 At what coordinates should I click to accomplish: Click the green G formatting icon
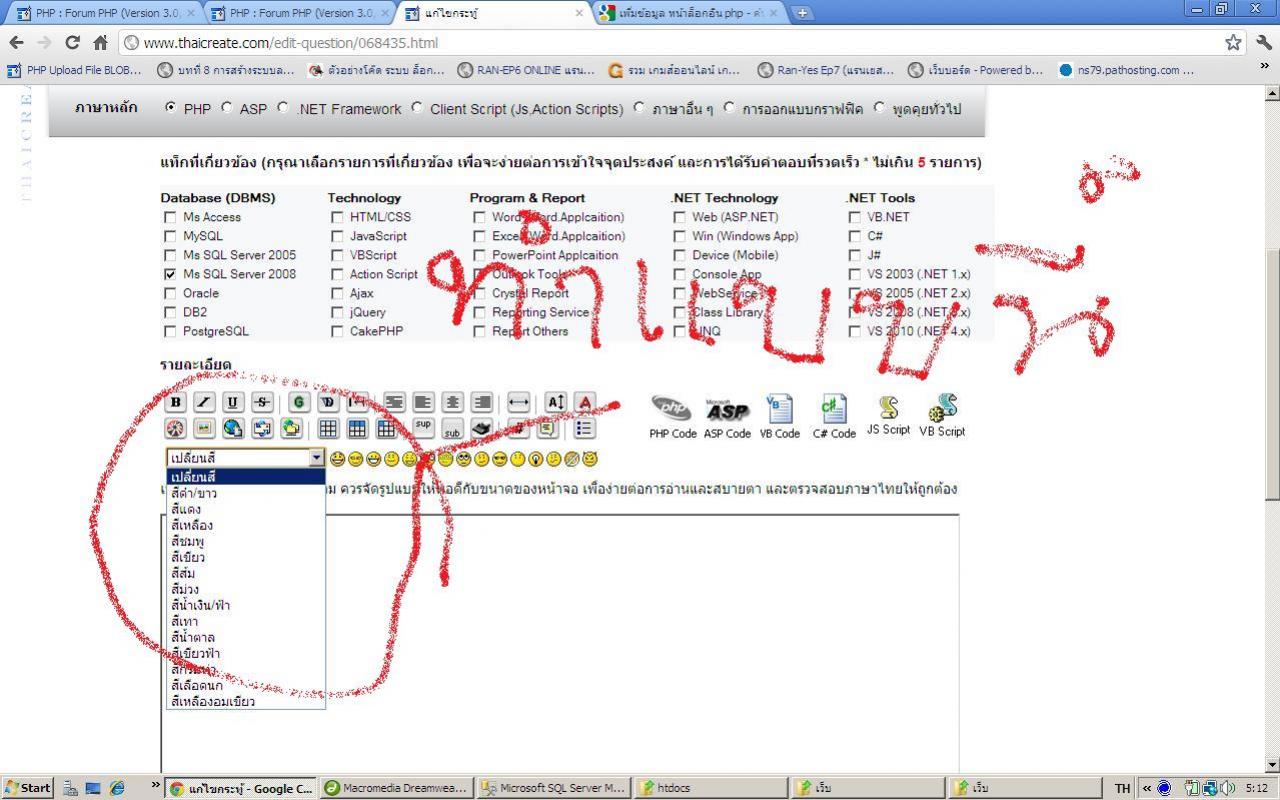298,402
